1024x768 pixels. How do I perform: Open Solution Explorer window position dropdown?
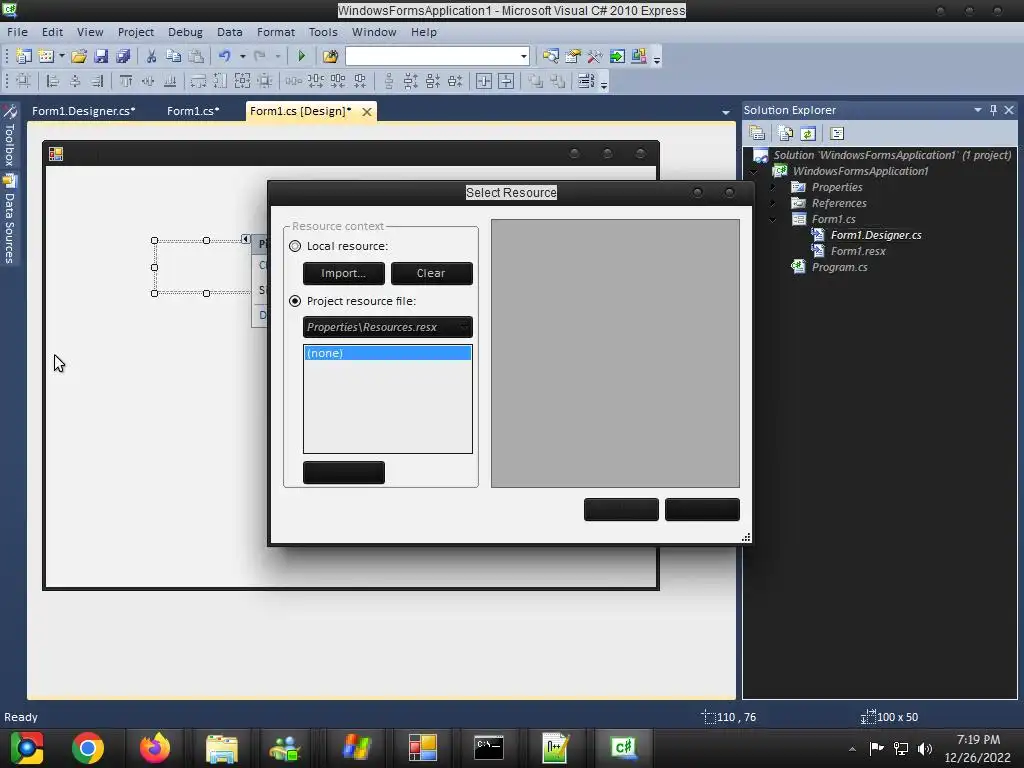click(978, 110)
